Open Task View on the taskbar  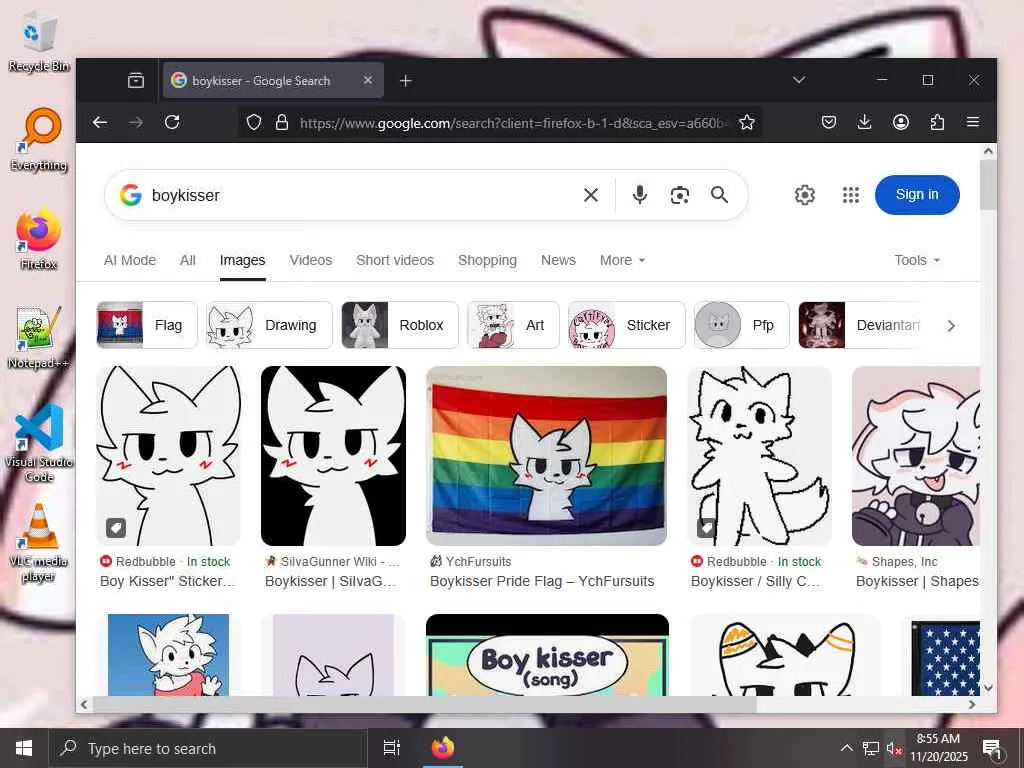pos(391,748)
